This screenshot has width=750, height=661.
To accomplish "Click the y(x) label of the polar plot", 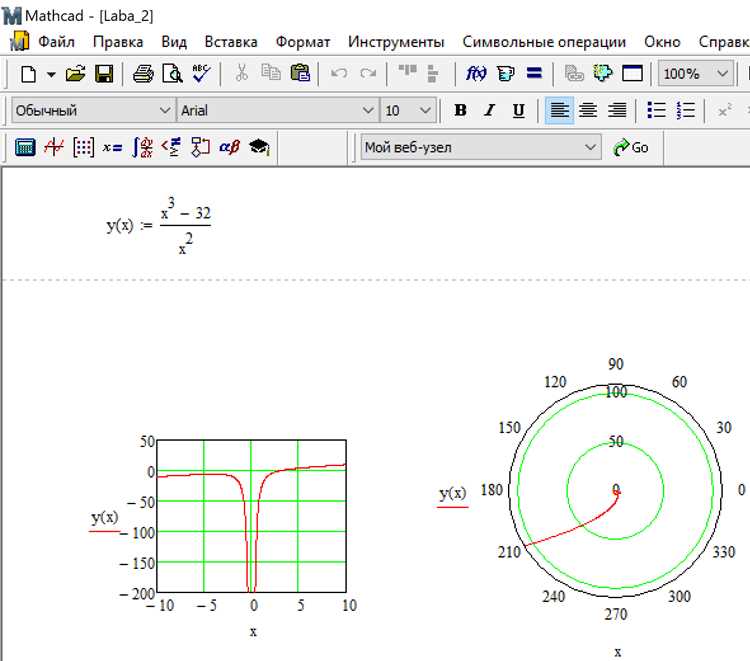I will (x=452, y=493).
